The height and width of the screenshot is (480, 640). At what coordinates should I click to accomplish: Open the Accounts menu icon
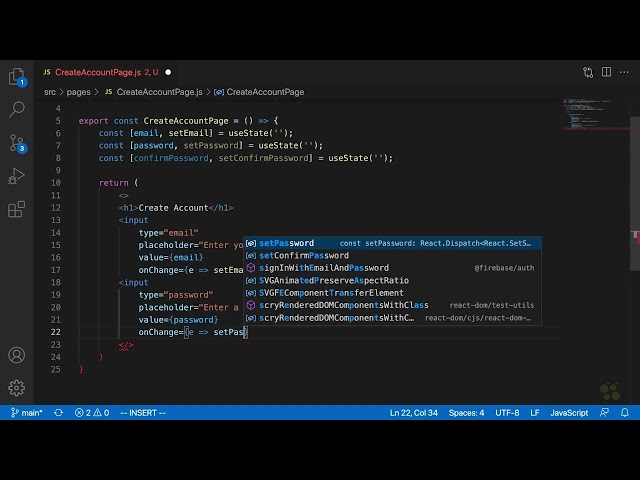17,355
